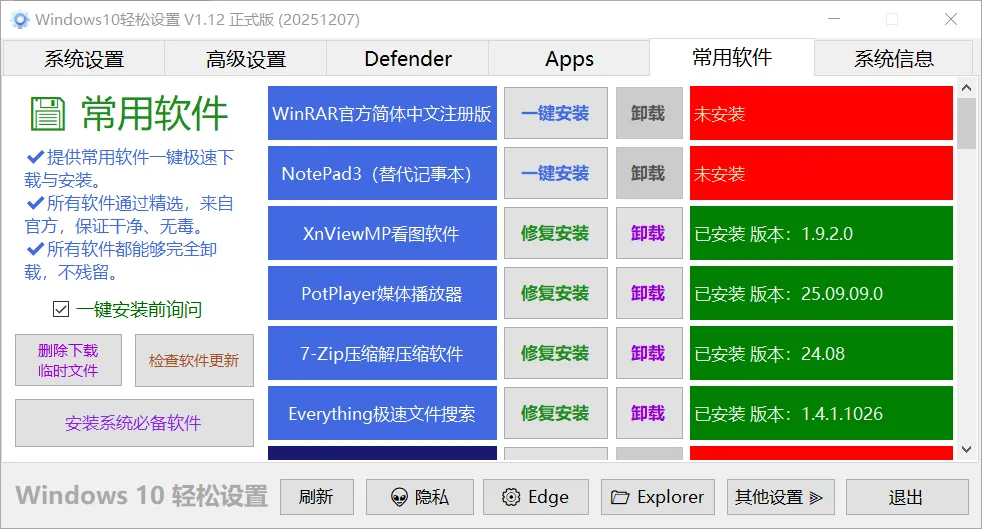The width and height of the screenshot is (982, 529).
Task: Click the XnViewMP看图软件 label
Action: (382, 234)
